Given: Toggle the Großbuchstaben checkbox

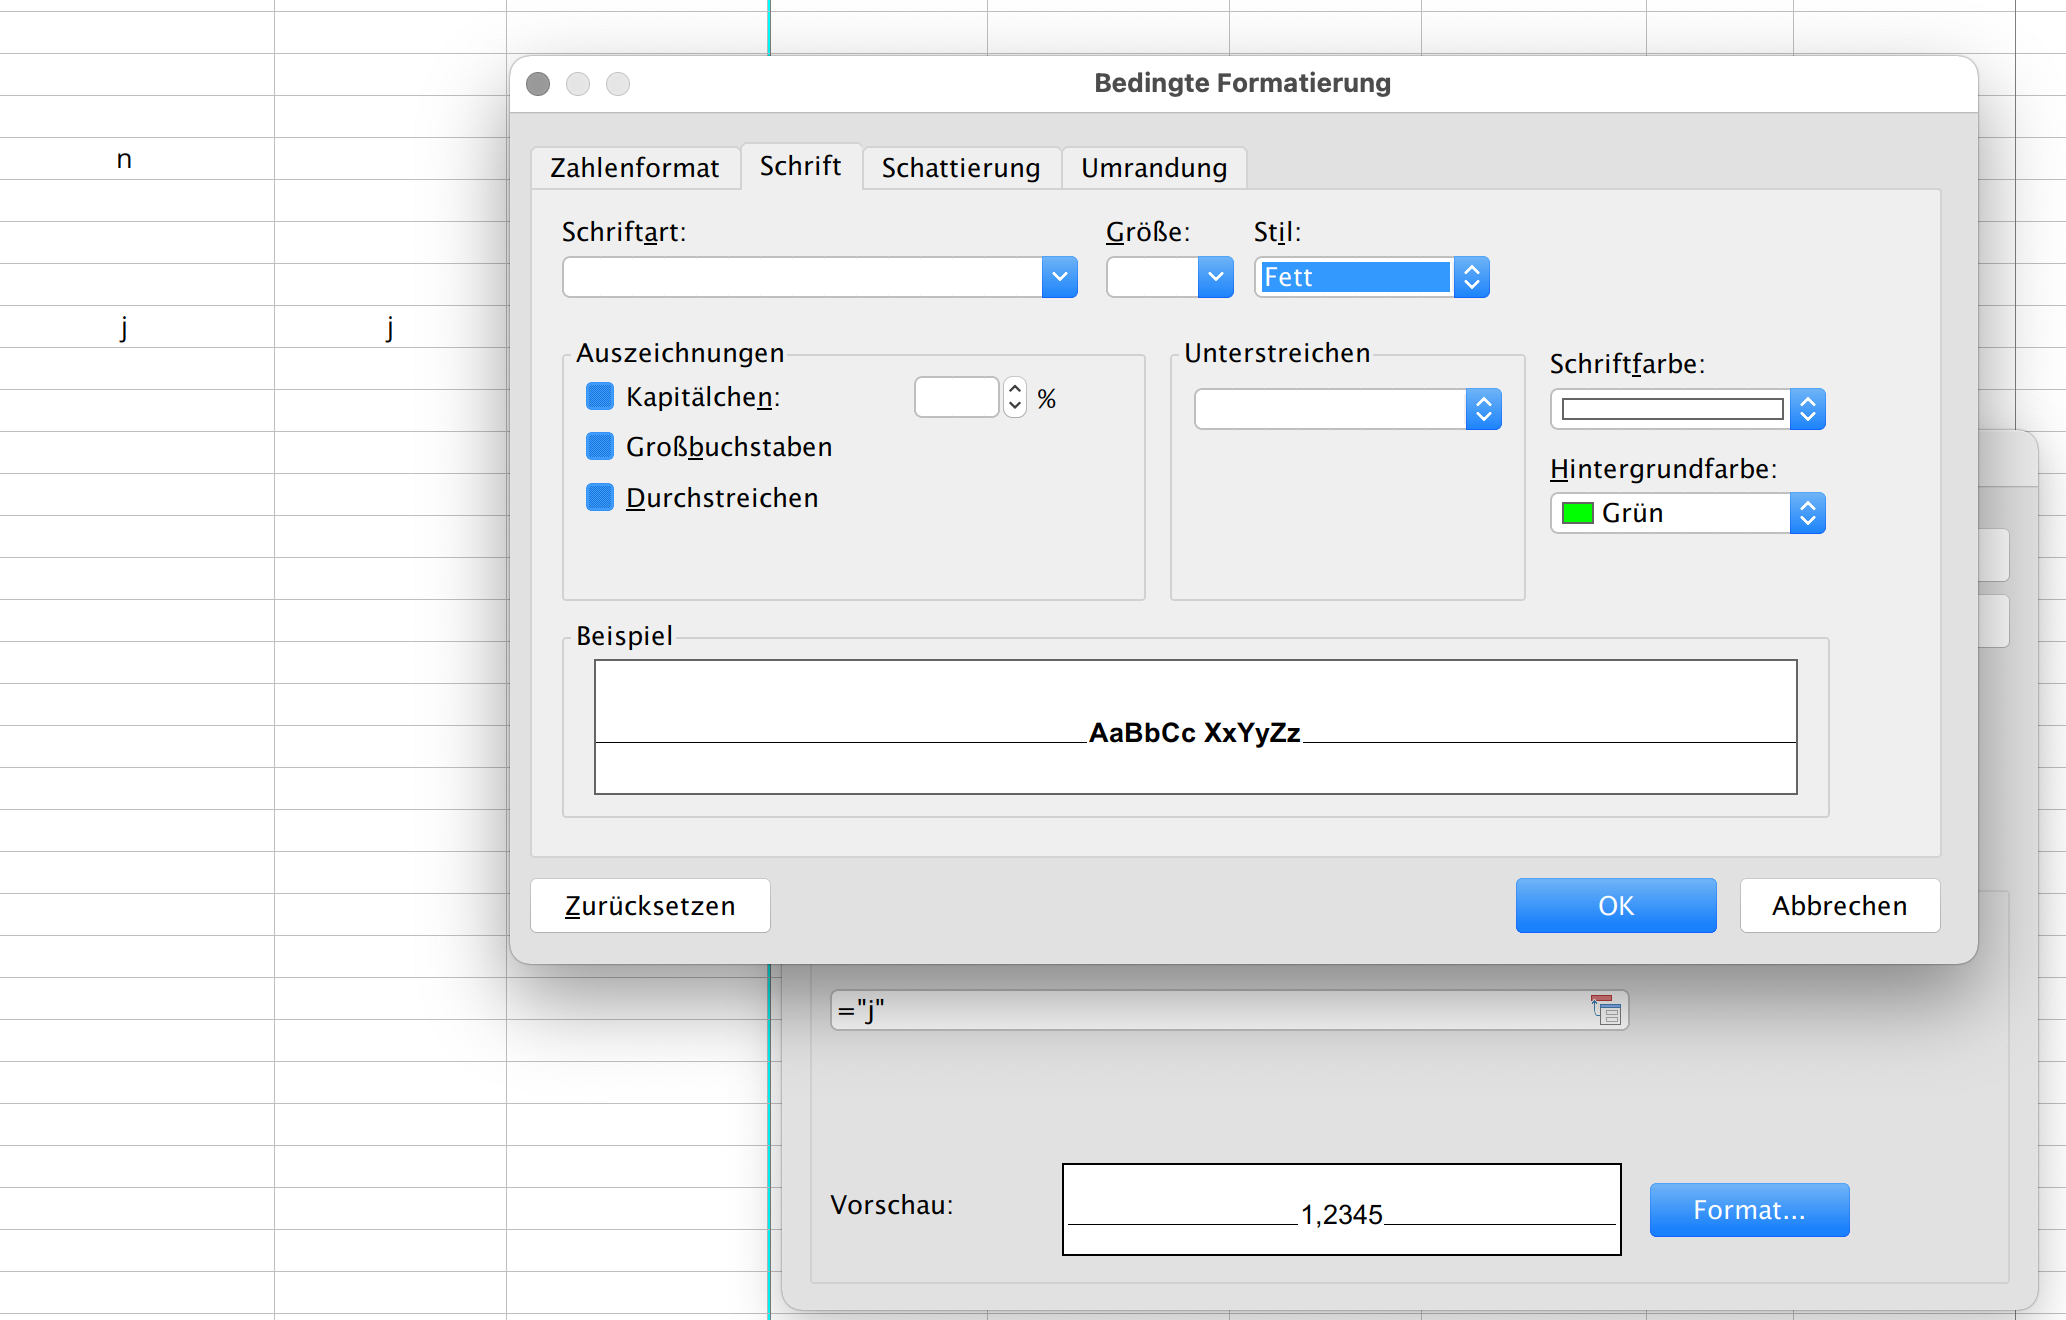Looking at the screenshot, I should pyautogui.click(x=600, y=446).
